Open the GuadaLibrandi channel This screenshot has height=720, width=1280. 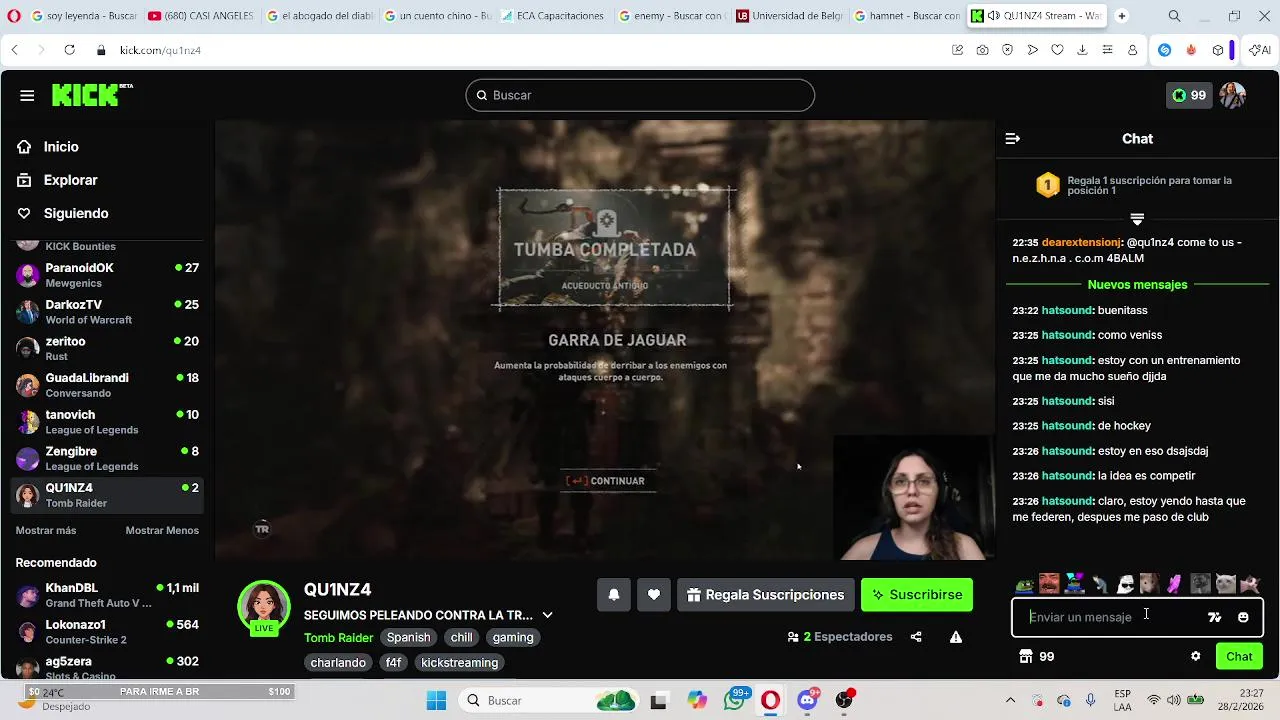click(x=108, y=385)
